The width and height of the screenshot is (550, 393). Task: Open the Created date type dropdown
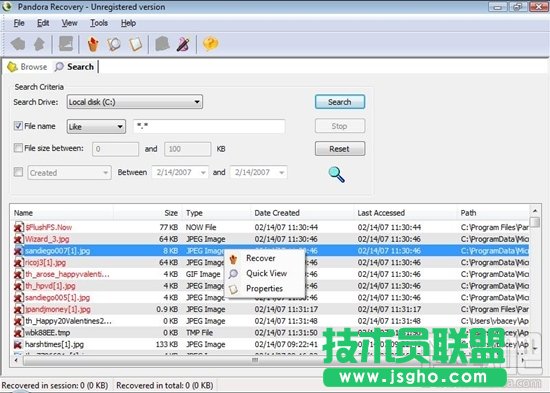click(x=69, y=173)
